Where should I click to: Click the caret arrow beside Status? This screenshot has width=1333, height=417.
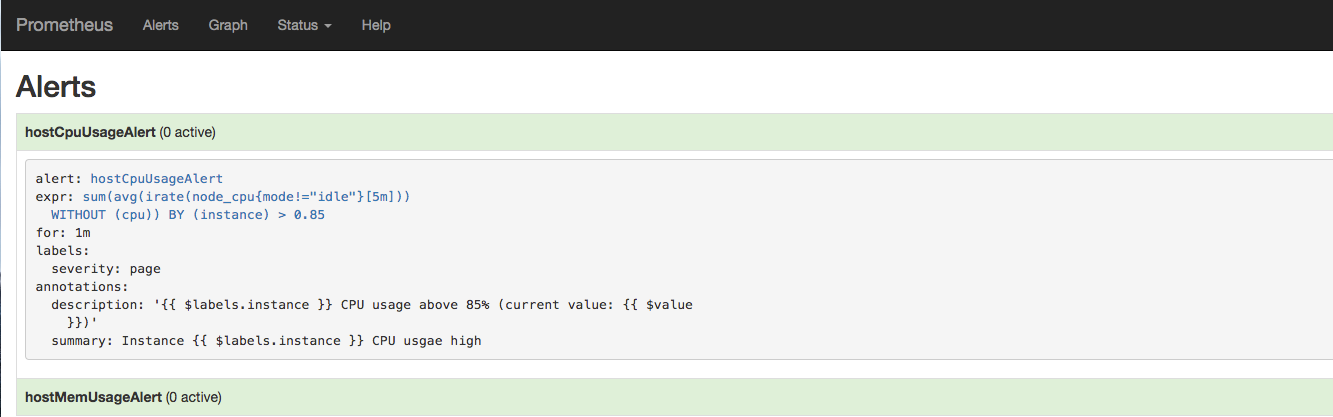click(x=327, y=26)
